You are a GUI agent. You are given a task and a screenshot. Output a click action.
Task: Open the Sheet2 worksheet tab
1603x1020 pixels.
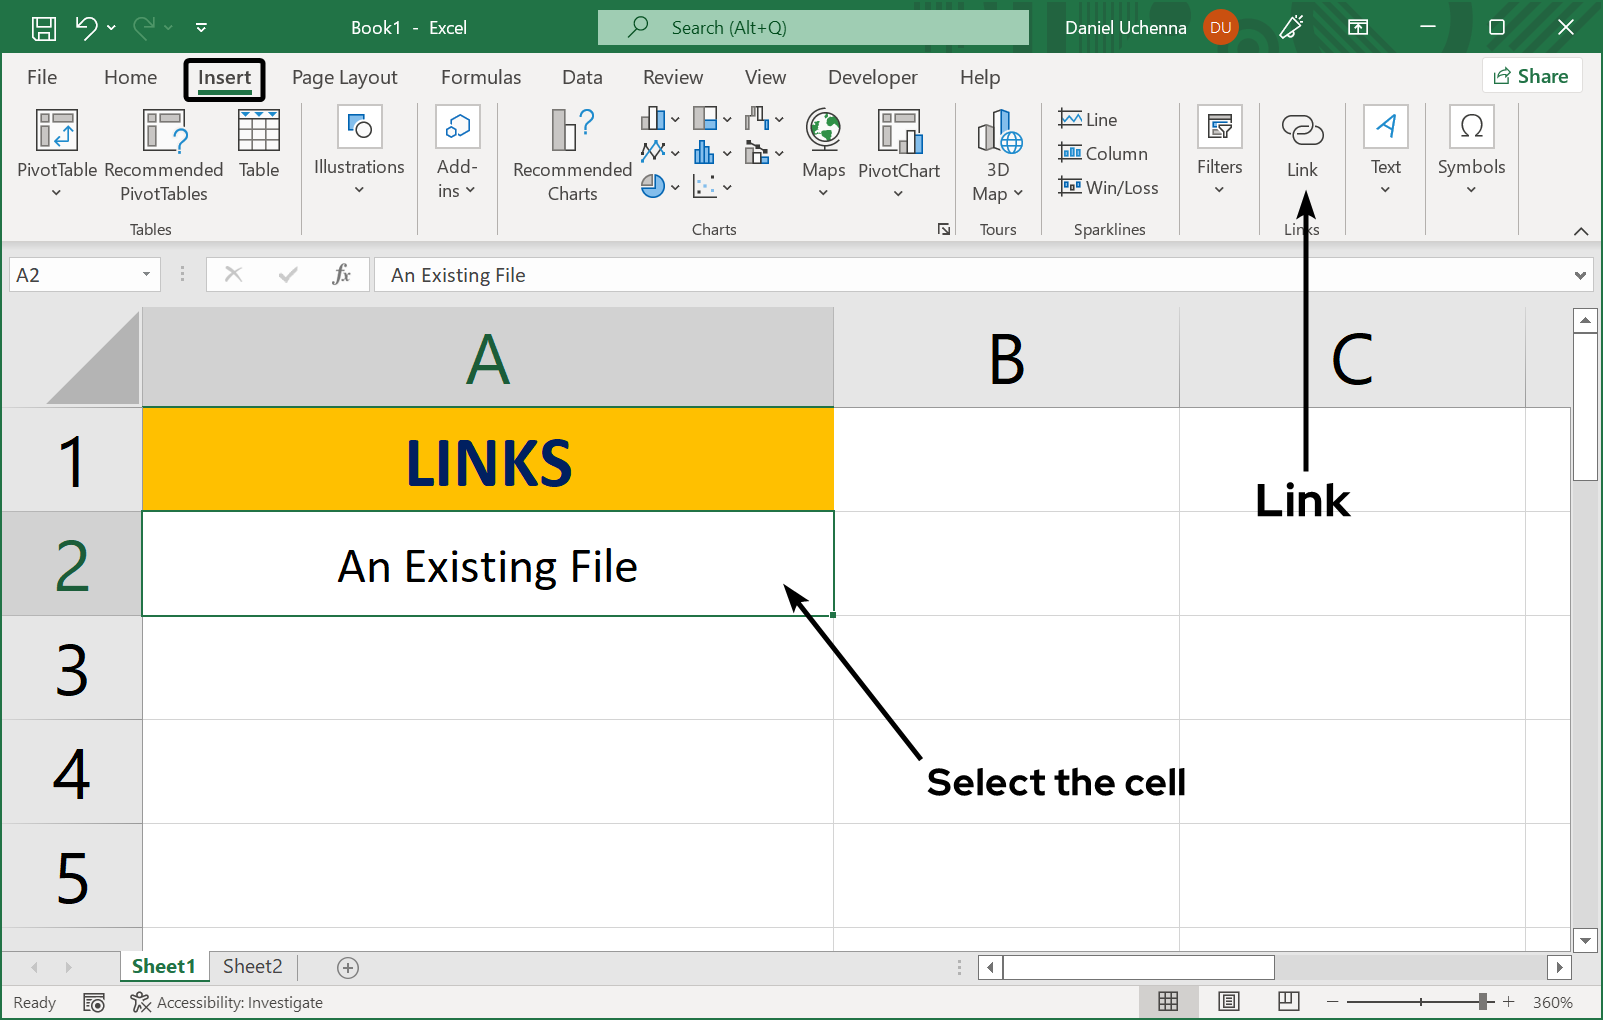pos(252,966)
